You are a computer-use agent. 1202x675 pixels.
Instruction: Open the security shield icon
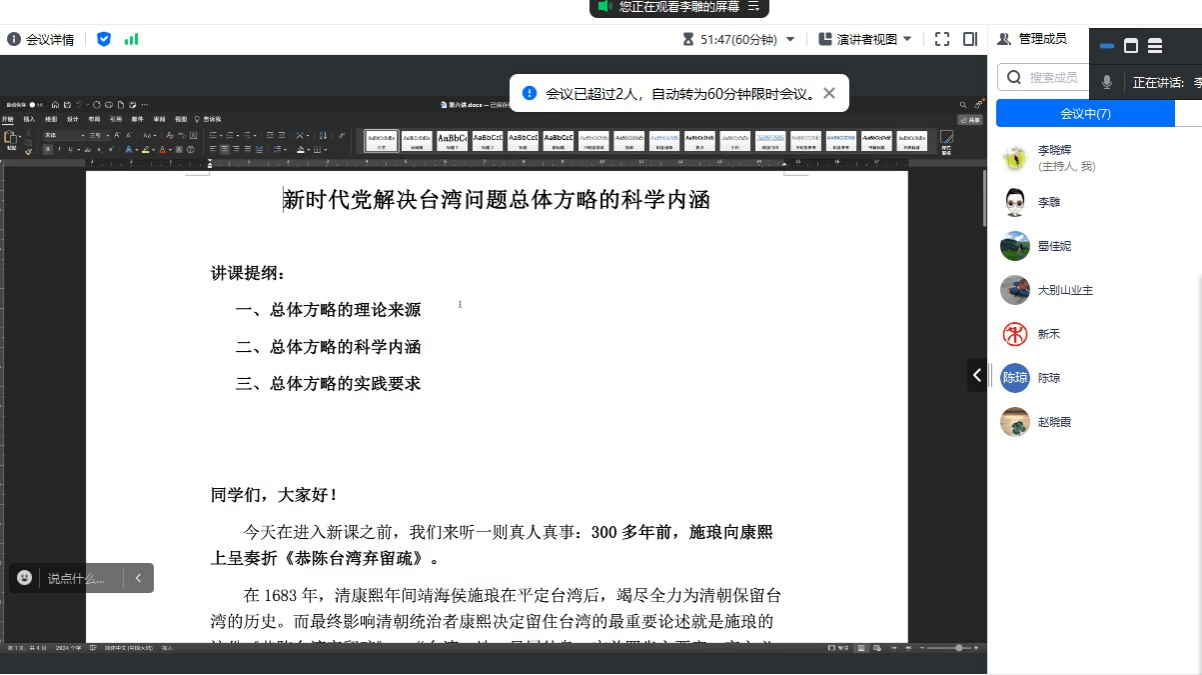click(x=104, y=39)
